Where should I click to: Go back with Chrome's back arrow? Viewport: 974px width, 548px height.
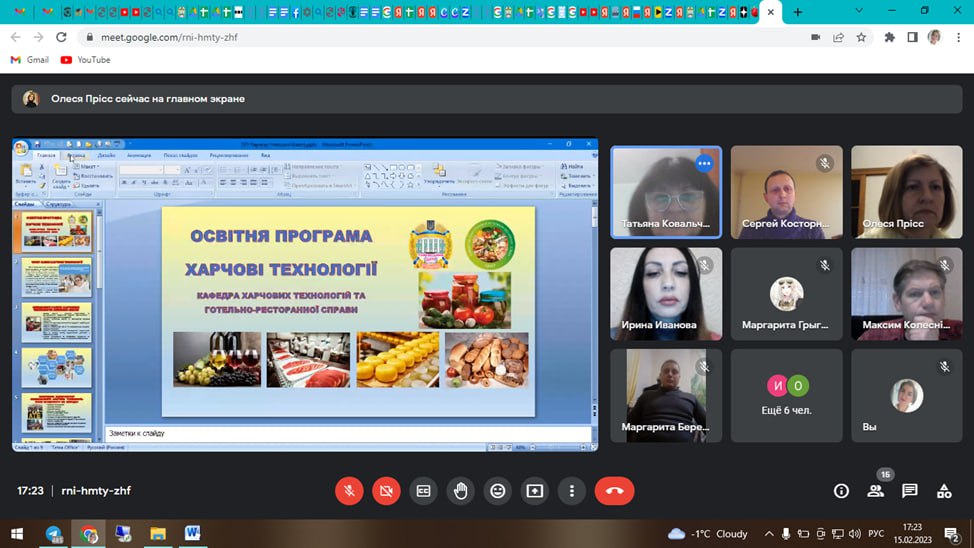tap(16, 37)
